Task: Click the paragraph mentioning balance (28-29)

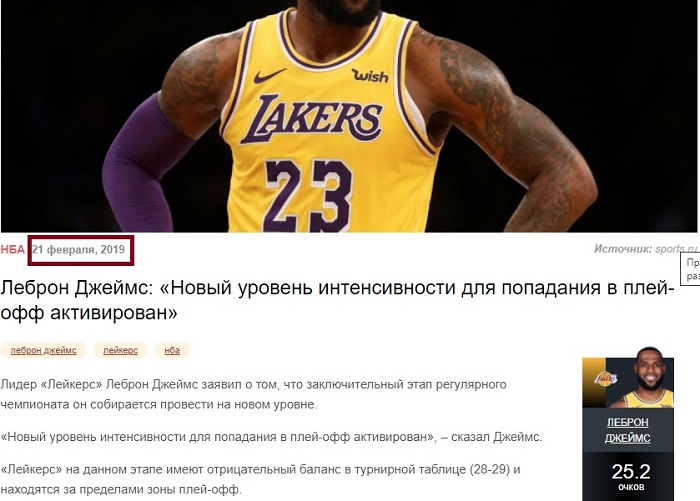Action: pyautogui.click(x=260, y=480)
